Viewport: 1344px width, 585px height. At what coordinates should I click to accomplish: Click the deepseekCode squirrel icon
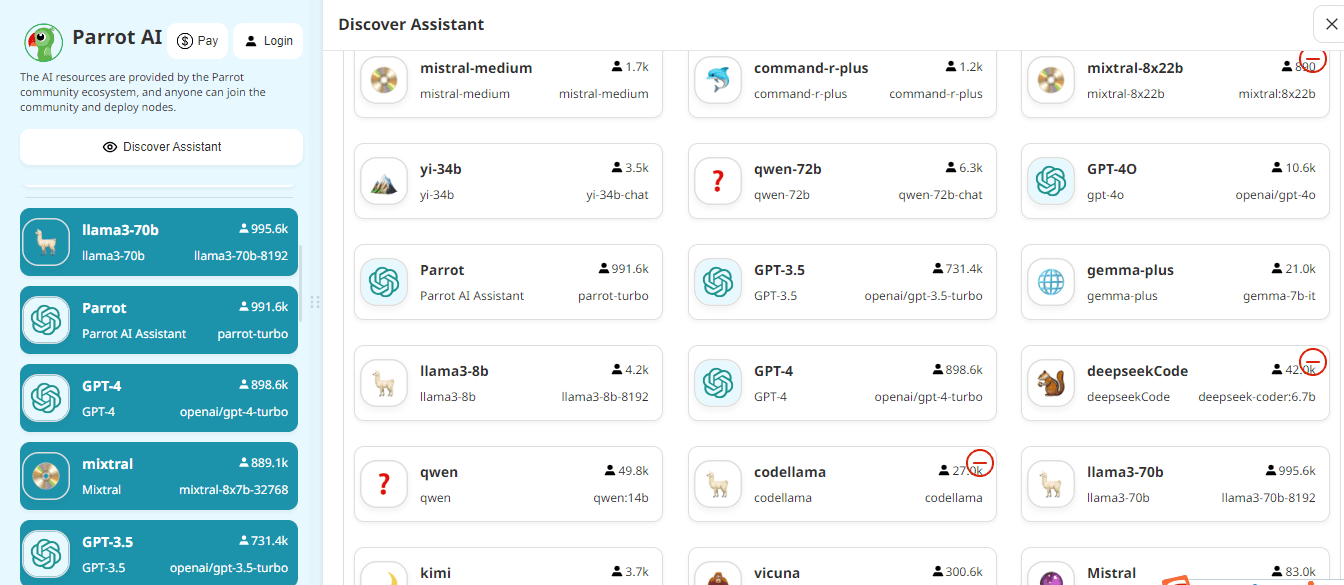[x=1051, y=384]
